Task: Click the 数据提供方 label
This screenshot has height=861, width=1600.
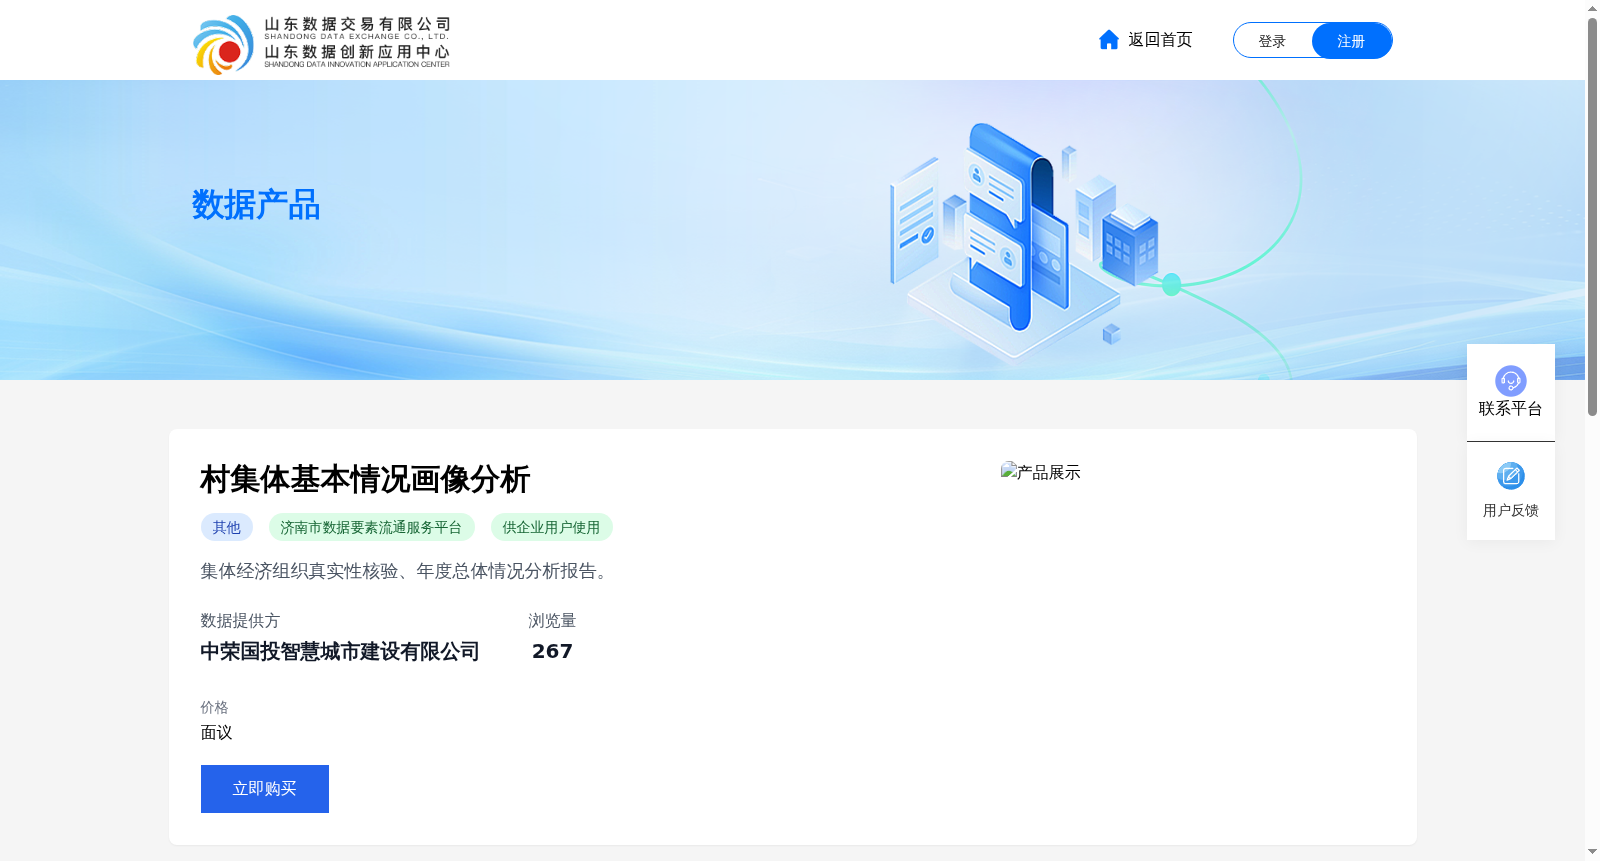Action: click(240, 621)
